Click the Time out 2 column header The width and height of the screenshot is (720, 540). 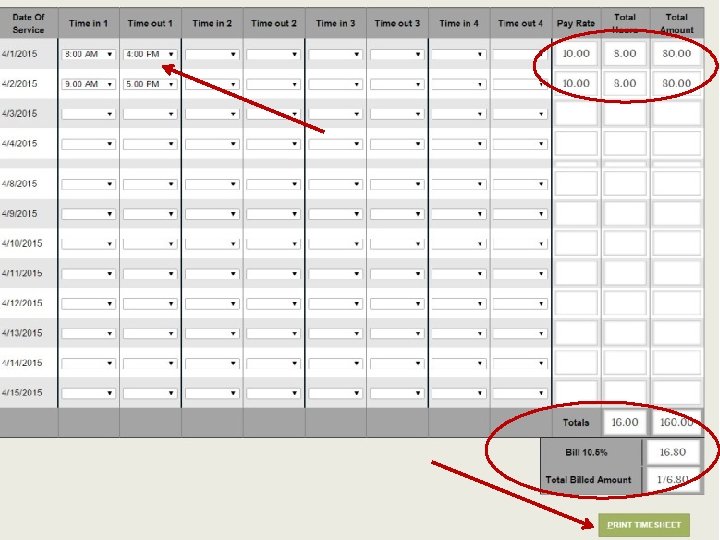274,23
